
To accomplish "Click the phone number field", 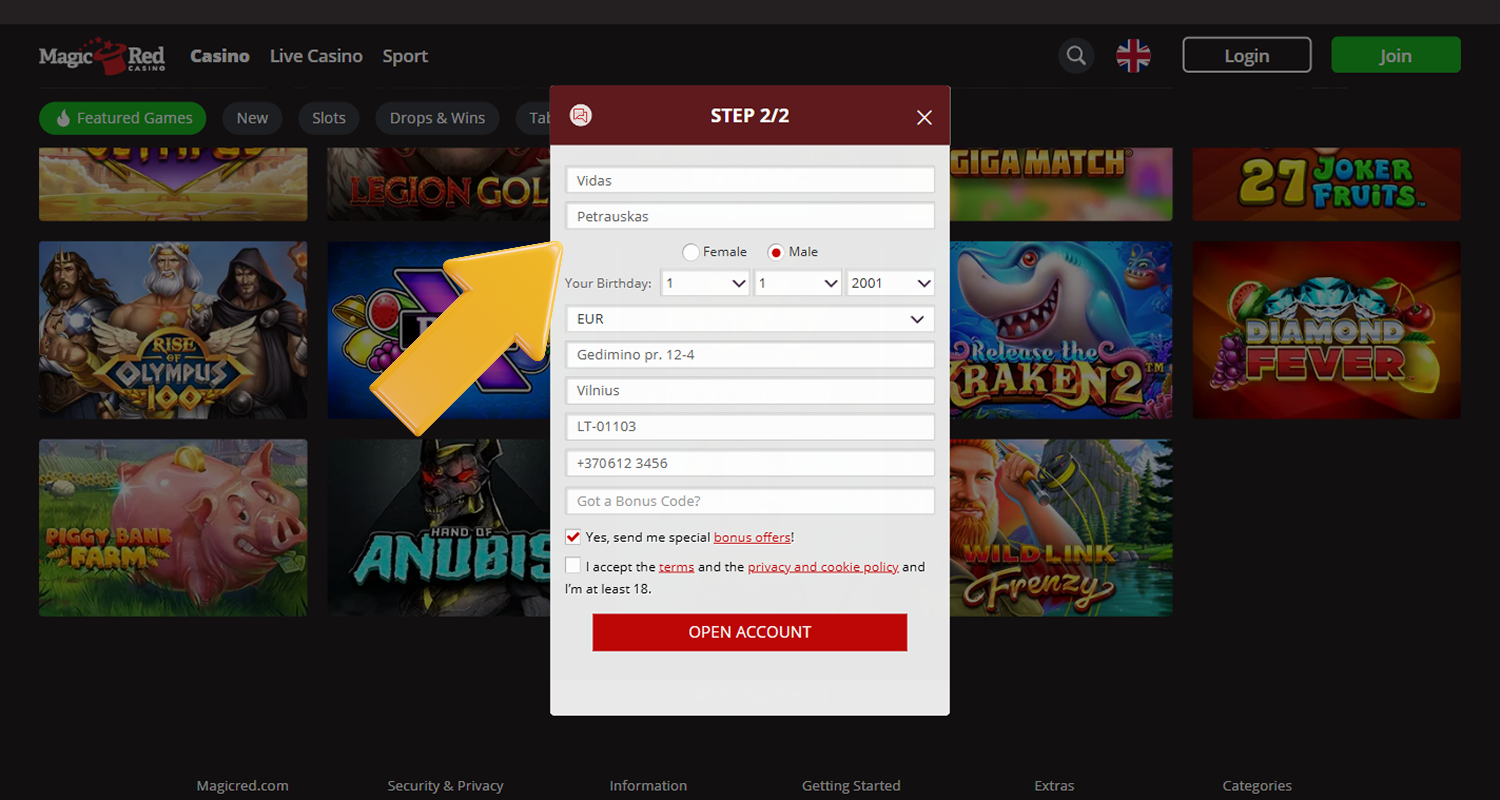I will (750, 463).
